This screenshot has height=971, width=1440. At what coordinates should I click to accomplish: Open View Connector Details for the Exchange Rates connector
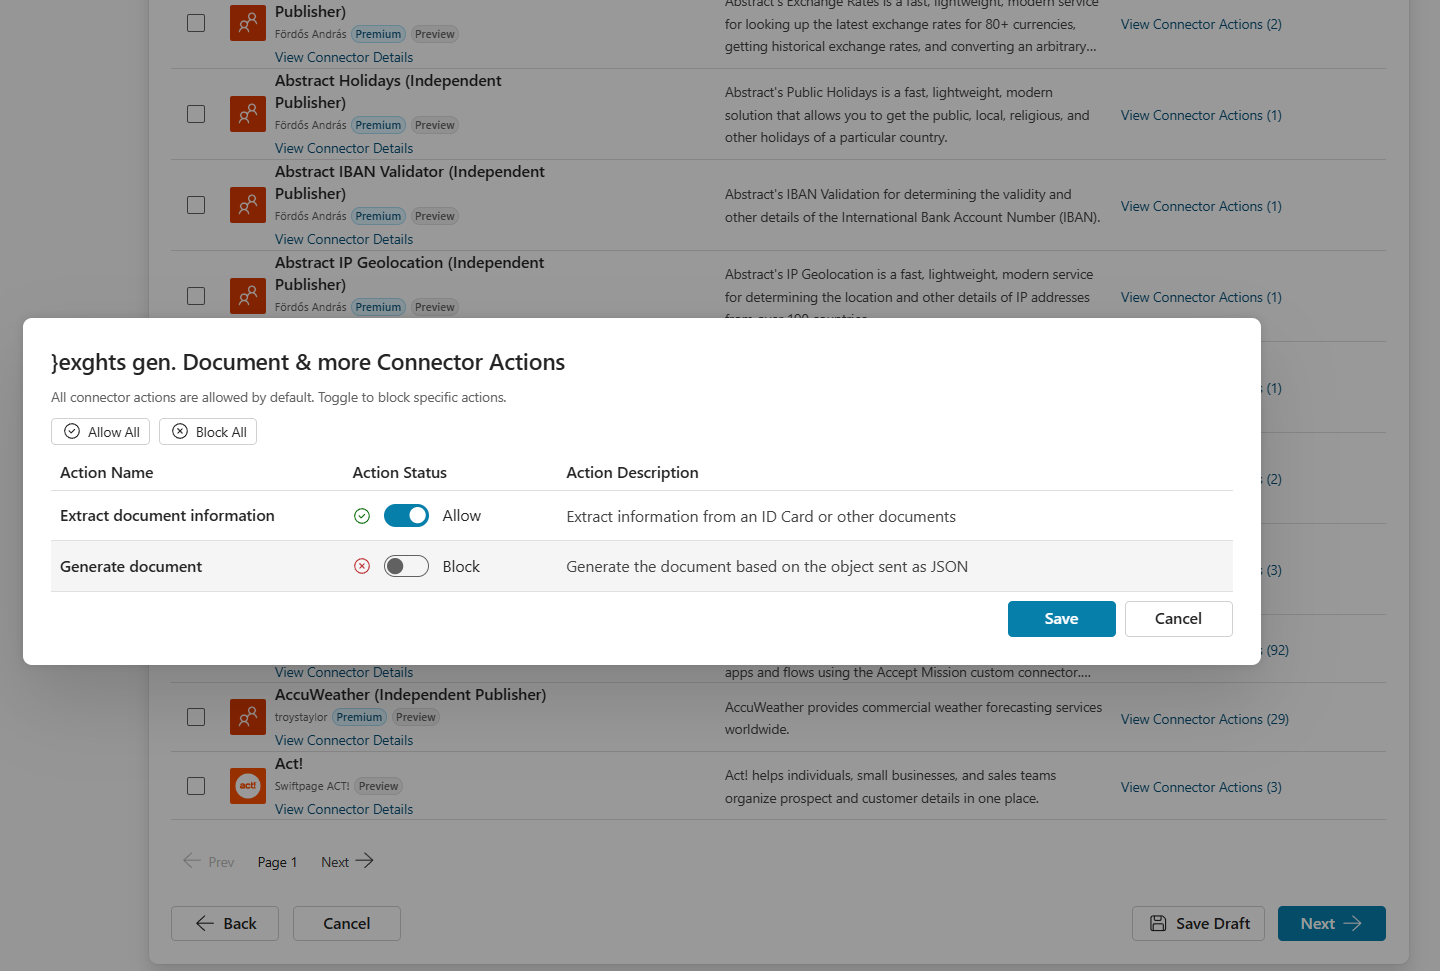344,57
